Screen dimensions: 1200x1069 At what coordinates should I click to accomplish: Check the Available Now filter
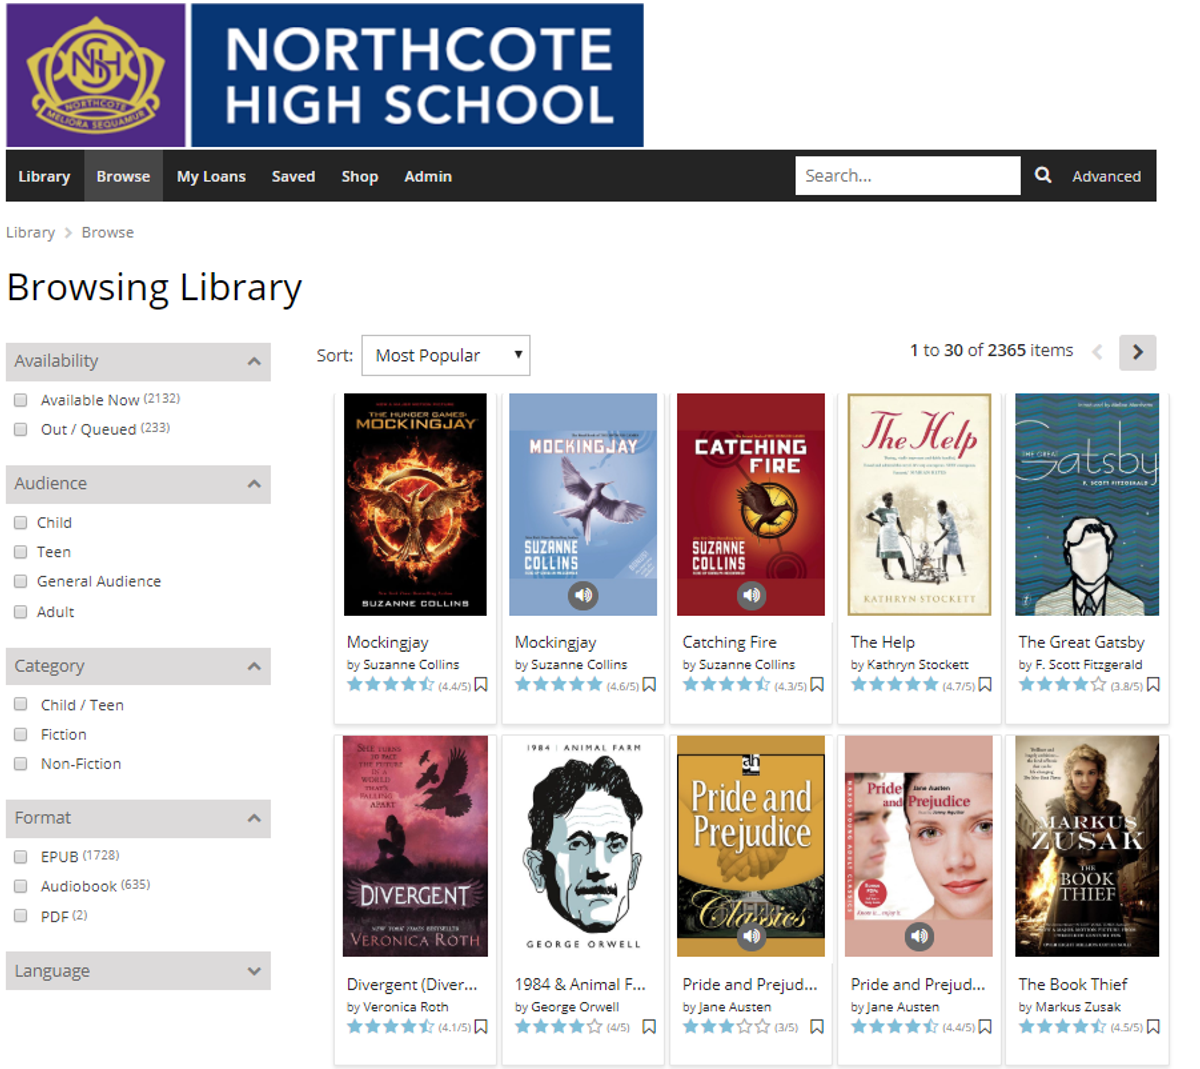(x=20, y=400)
